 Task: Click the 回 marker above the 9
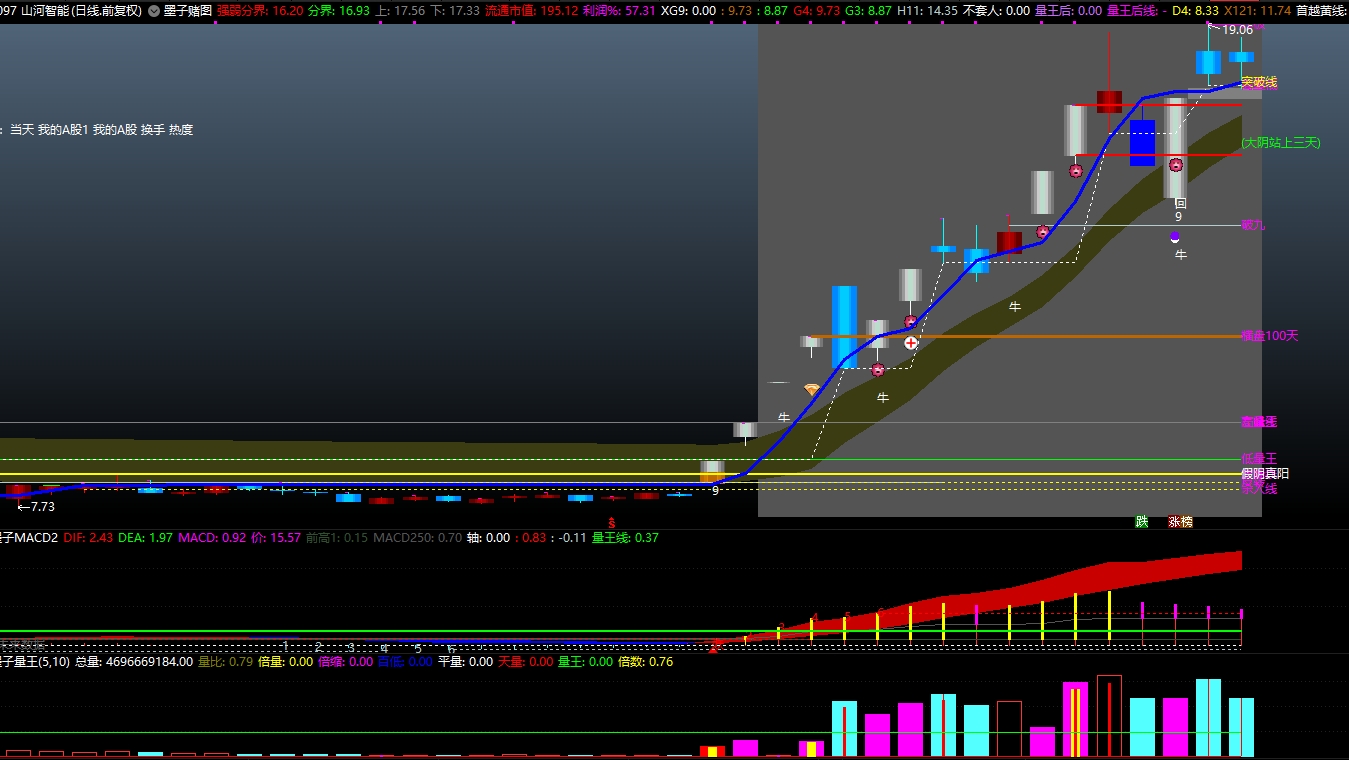pyautogui.click(x=1180, y=203)
